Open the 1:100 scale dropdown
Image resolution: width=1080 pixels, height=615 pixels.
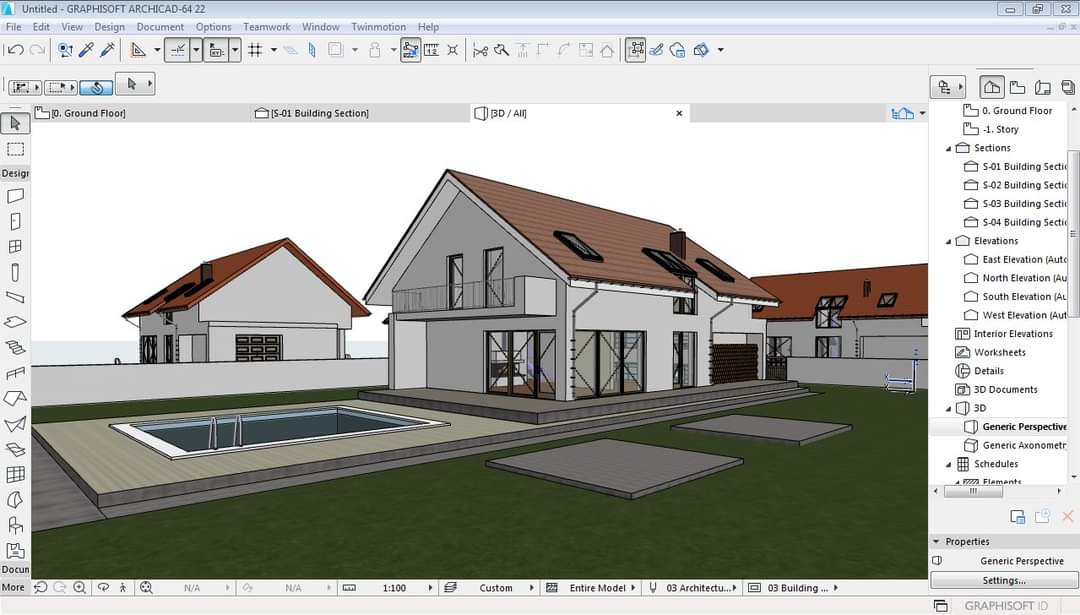[x=431, y=588]
